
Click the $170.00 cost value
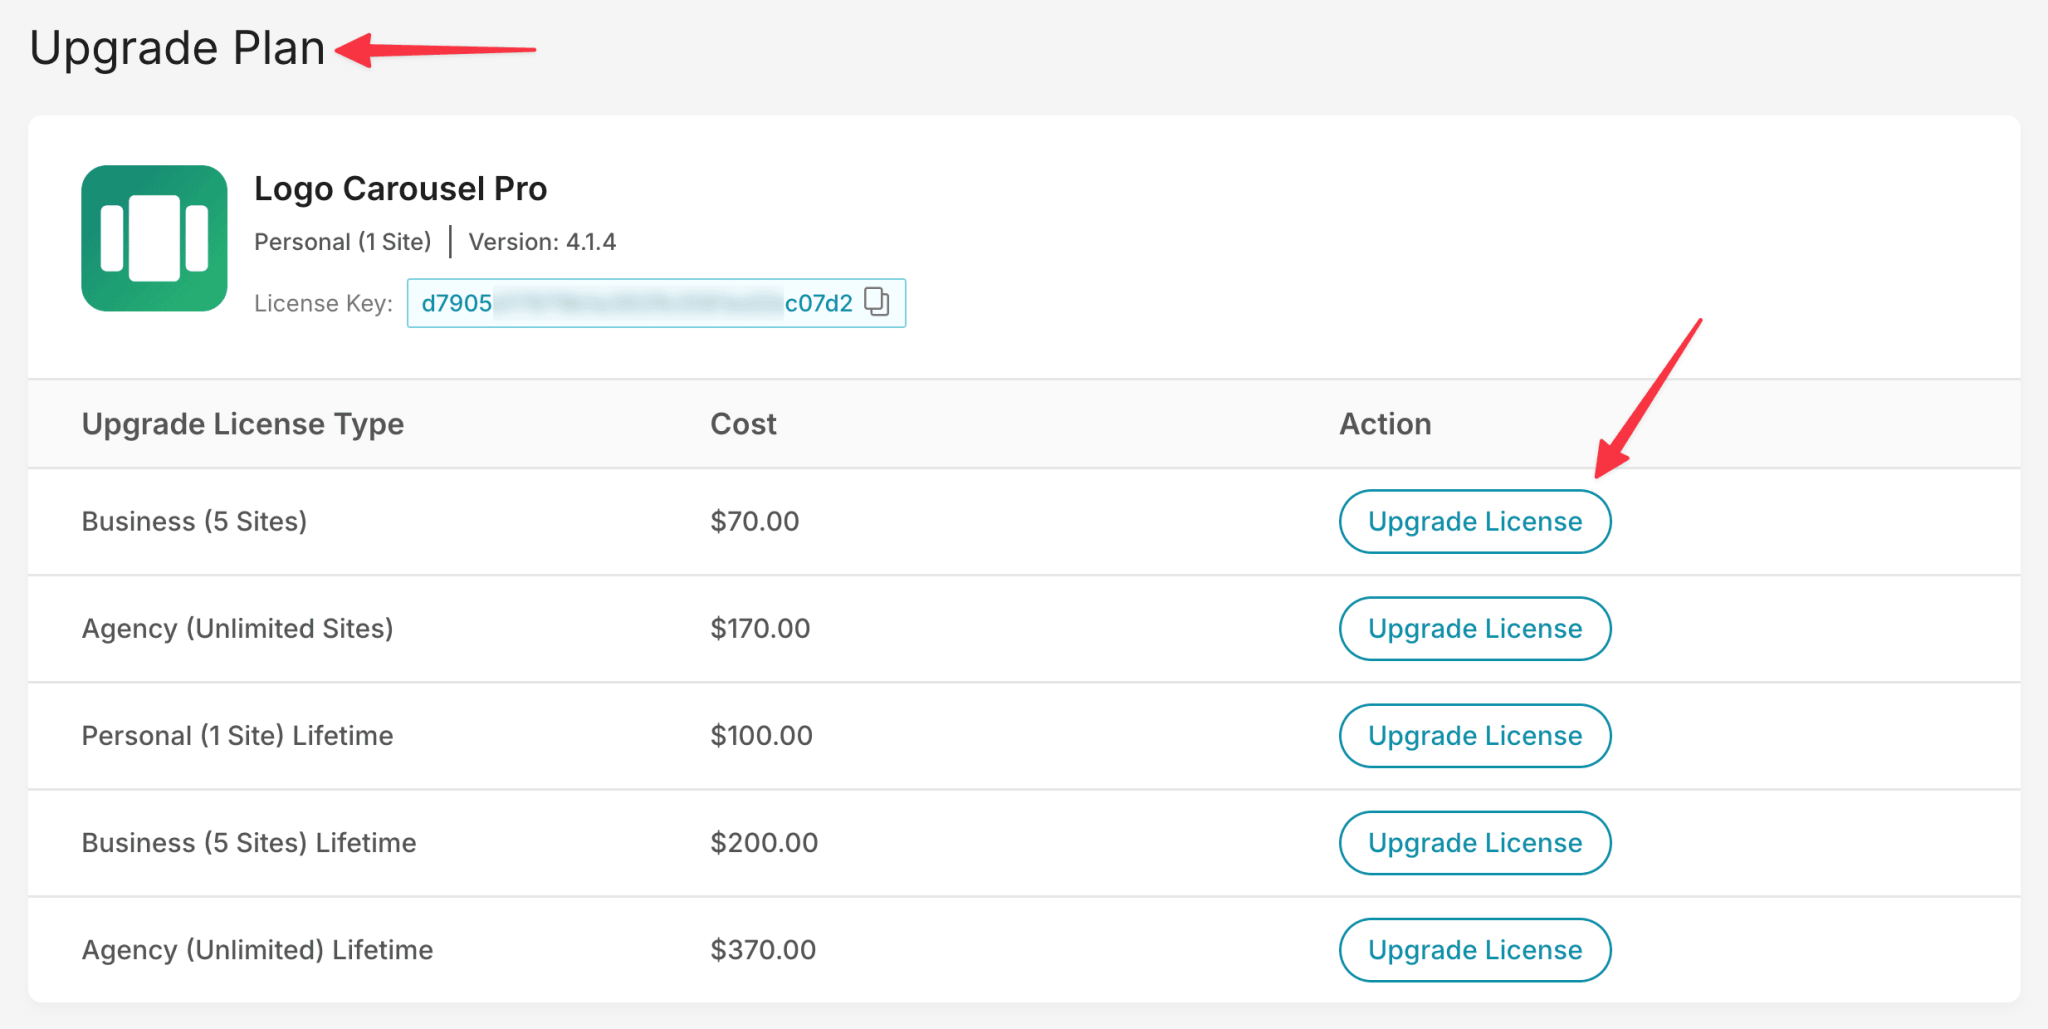[761, 628]
